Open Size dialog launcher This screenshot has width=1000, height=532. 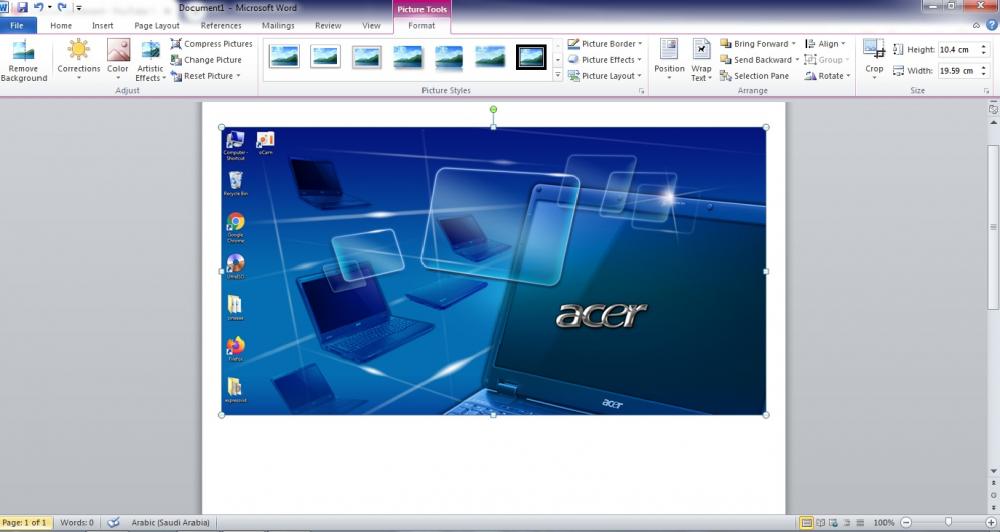[987, 91]
